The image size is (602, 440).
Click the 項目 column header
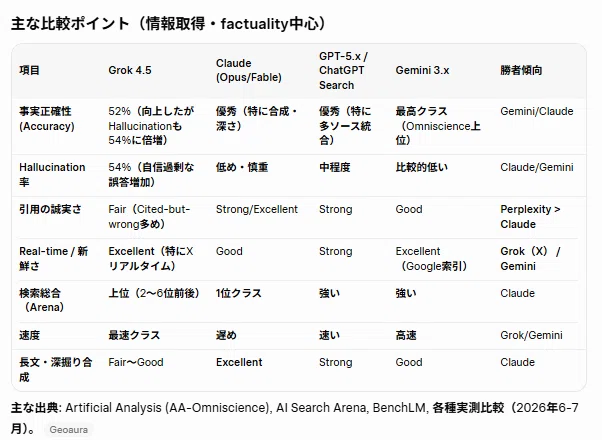coord(30,70)
